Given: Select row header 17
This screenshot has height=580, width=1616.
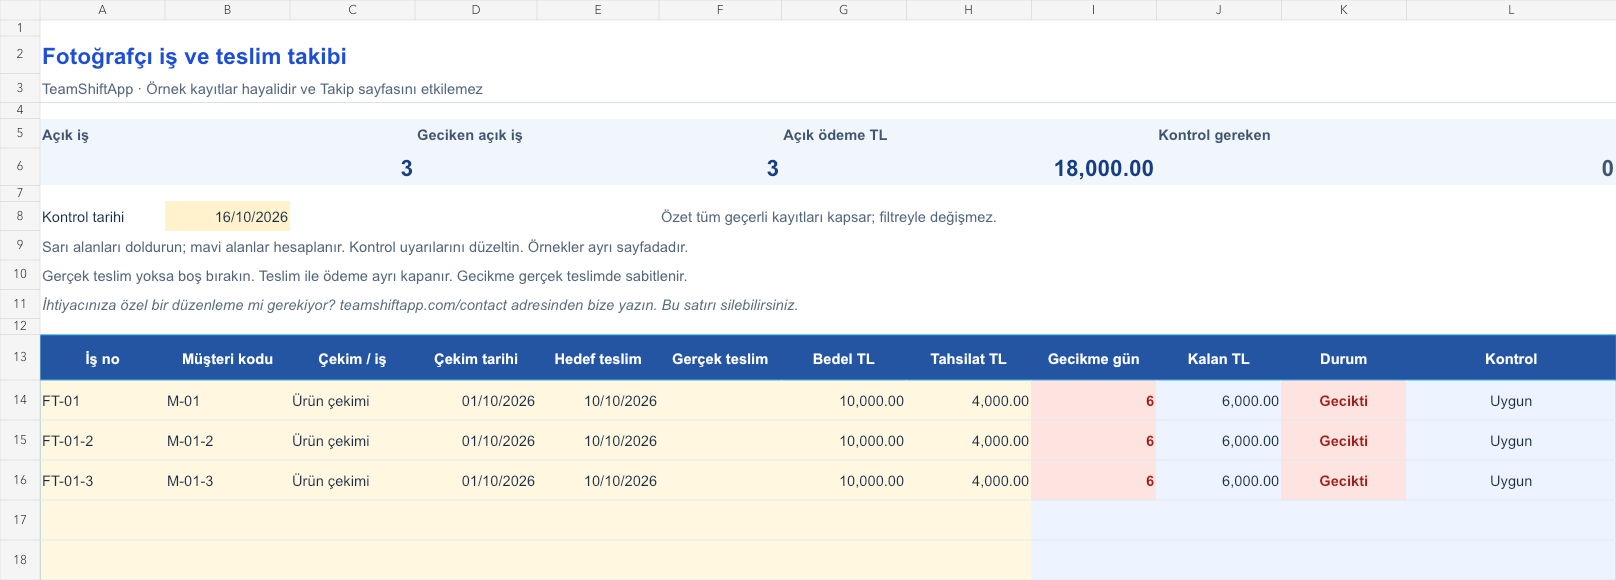Looking at the screenshot, I should click(x=20, y=520).
